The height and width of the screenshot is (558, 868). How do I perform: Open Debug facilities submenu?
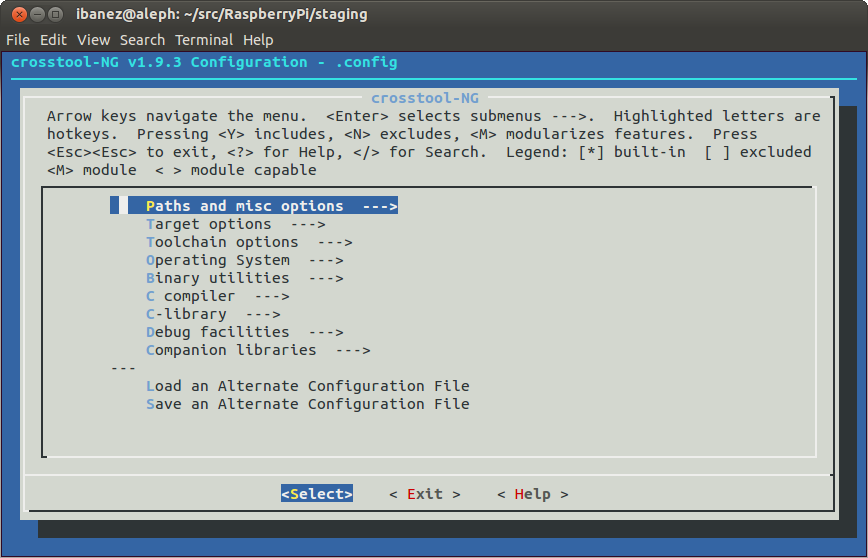[245, 332]
